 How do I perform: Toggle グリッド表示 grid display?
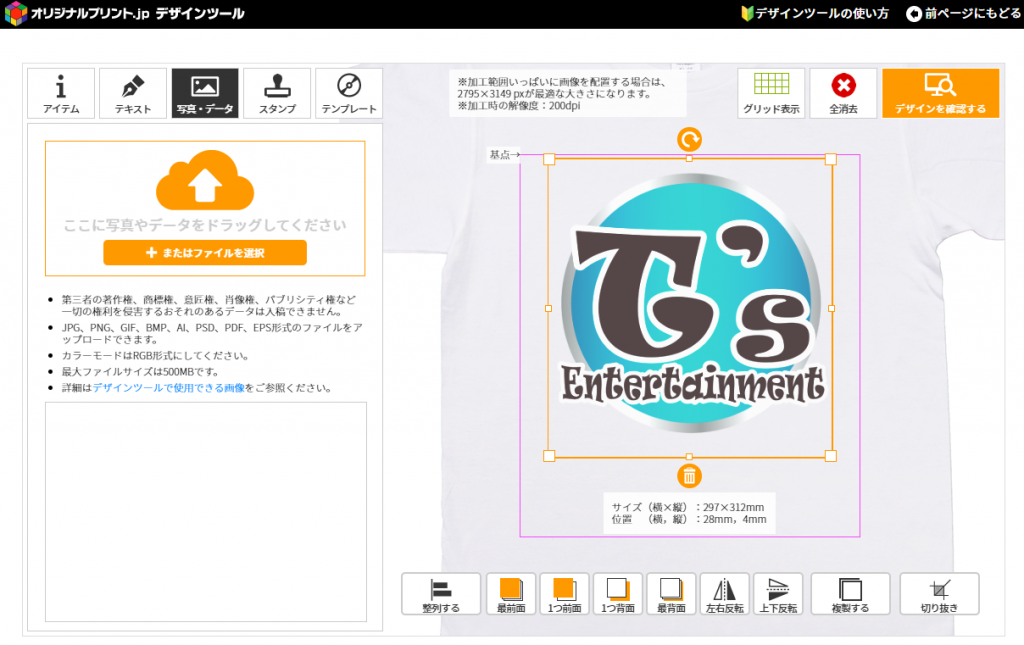[771, 93]
